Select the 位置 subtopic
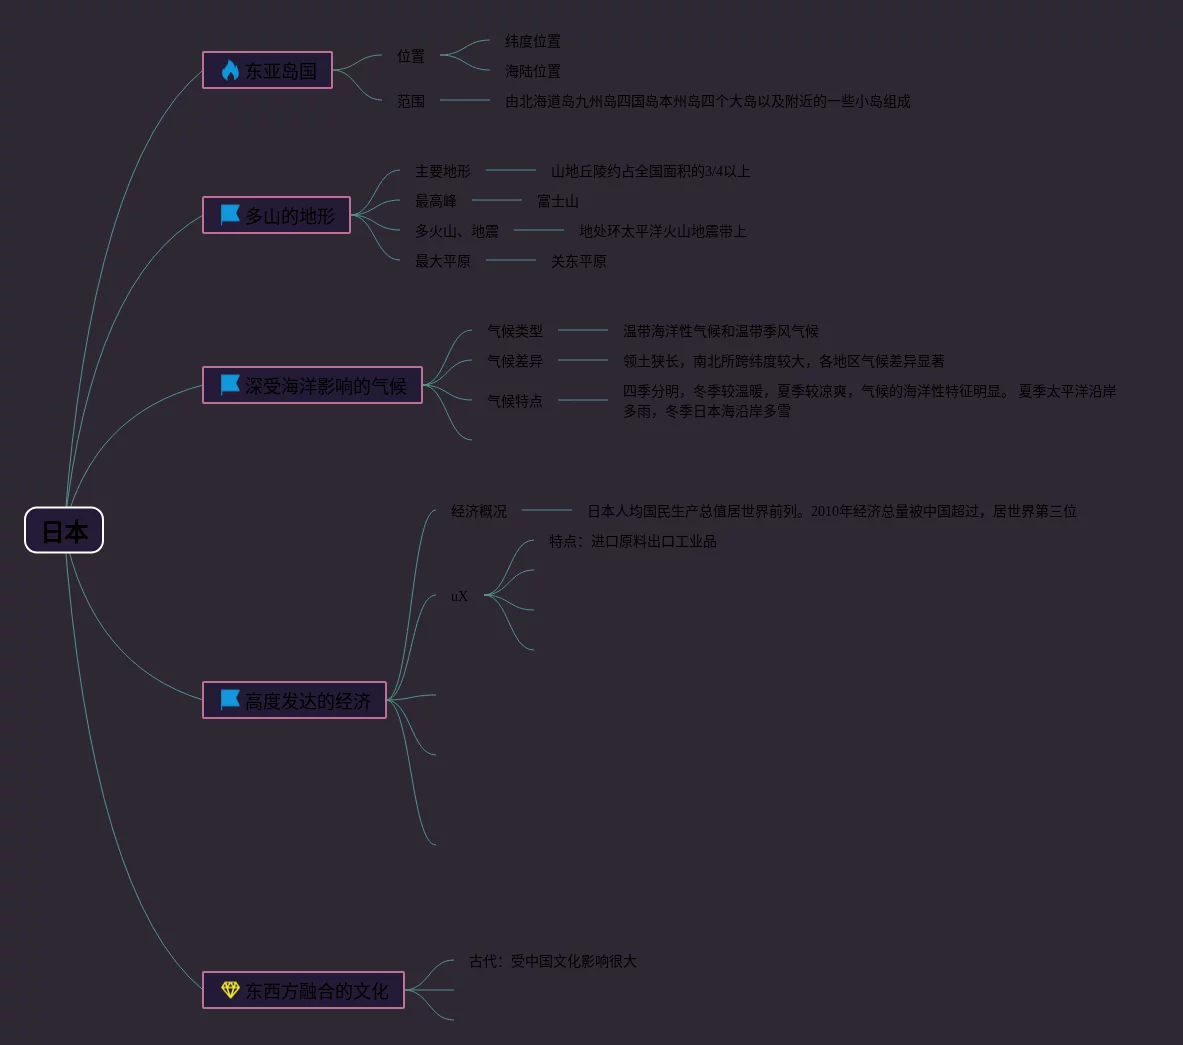The image size is (1183, 1045). pos(411,56)
